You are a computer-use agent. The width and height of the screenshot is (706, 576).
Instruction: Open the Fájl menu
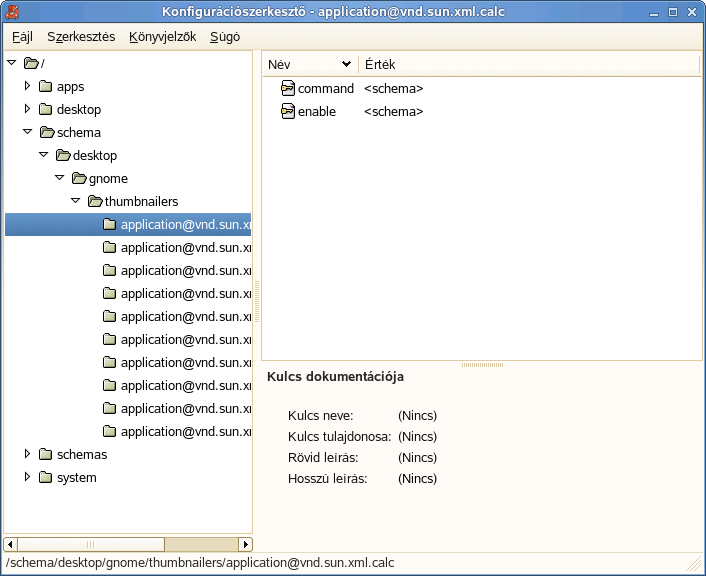(23, 36)
